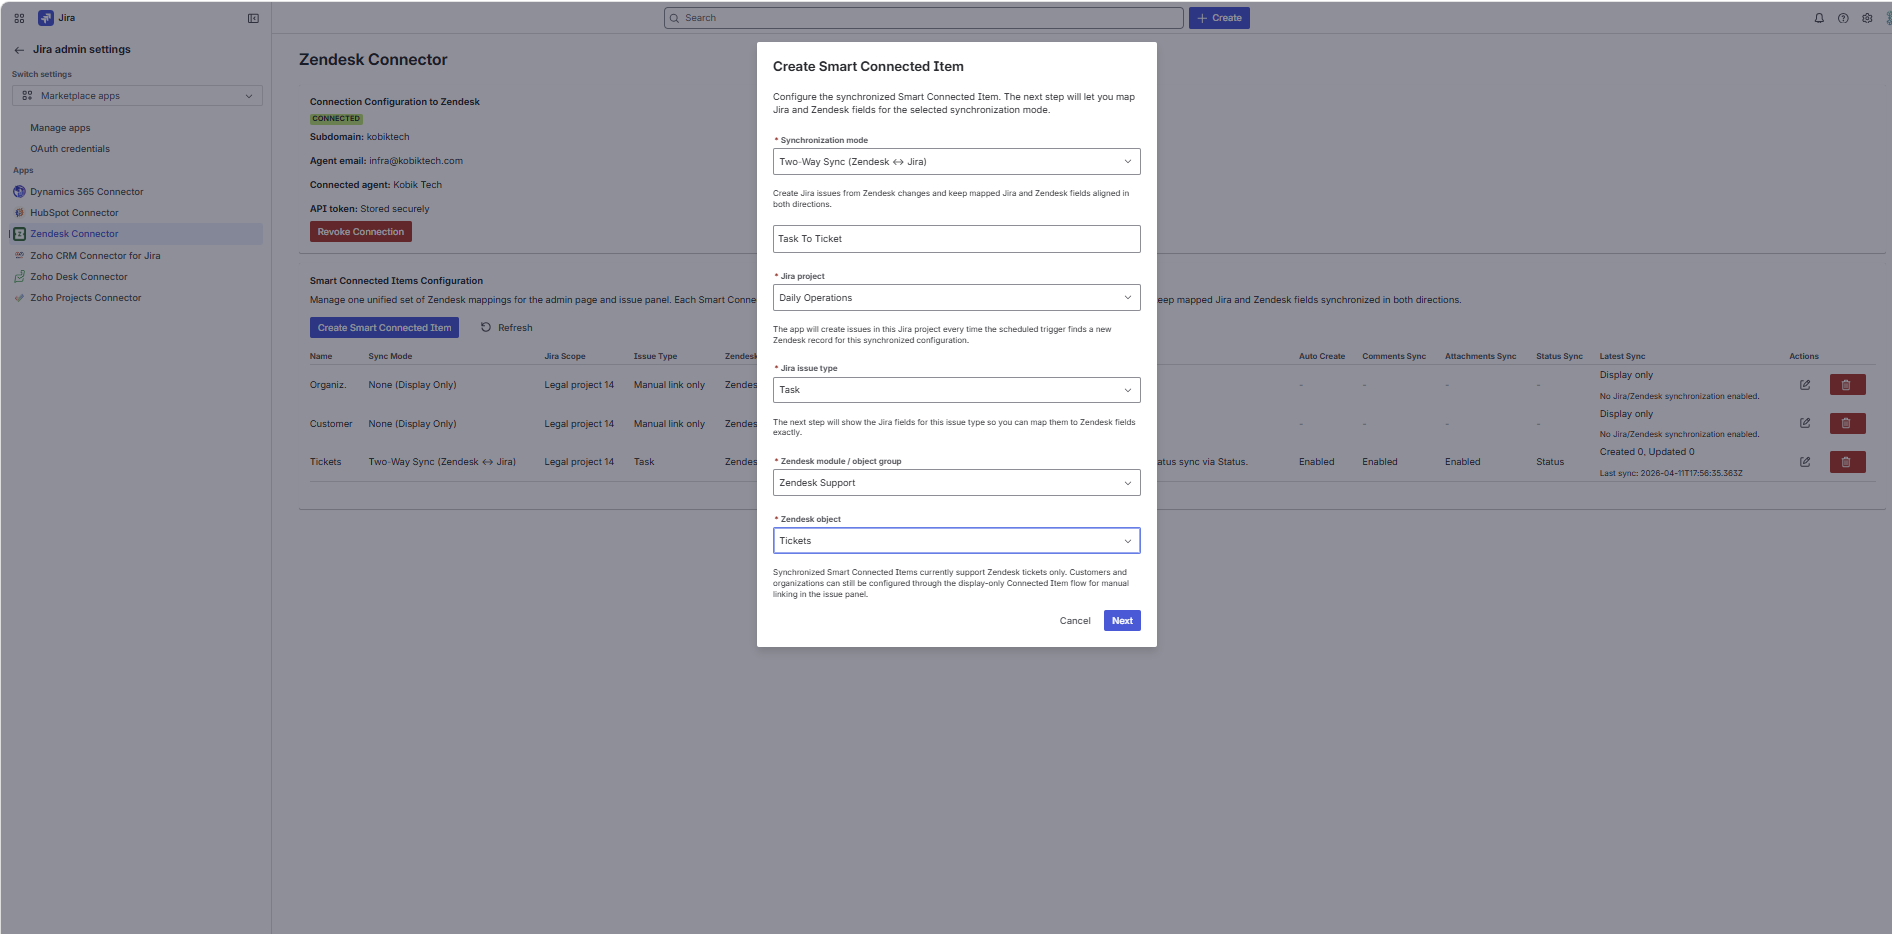Open the Jira issue type dropdown
Image resolution: width=1892 pixels, height=934 pixels.
tap(956, 390)
